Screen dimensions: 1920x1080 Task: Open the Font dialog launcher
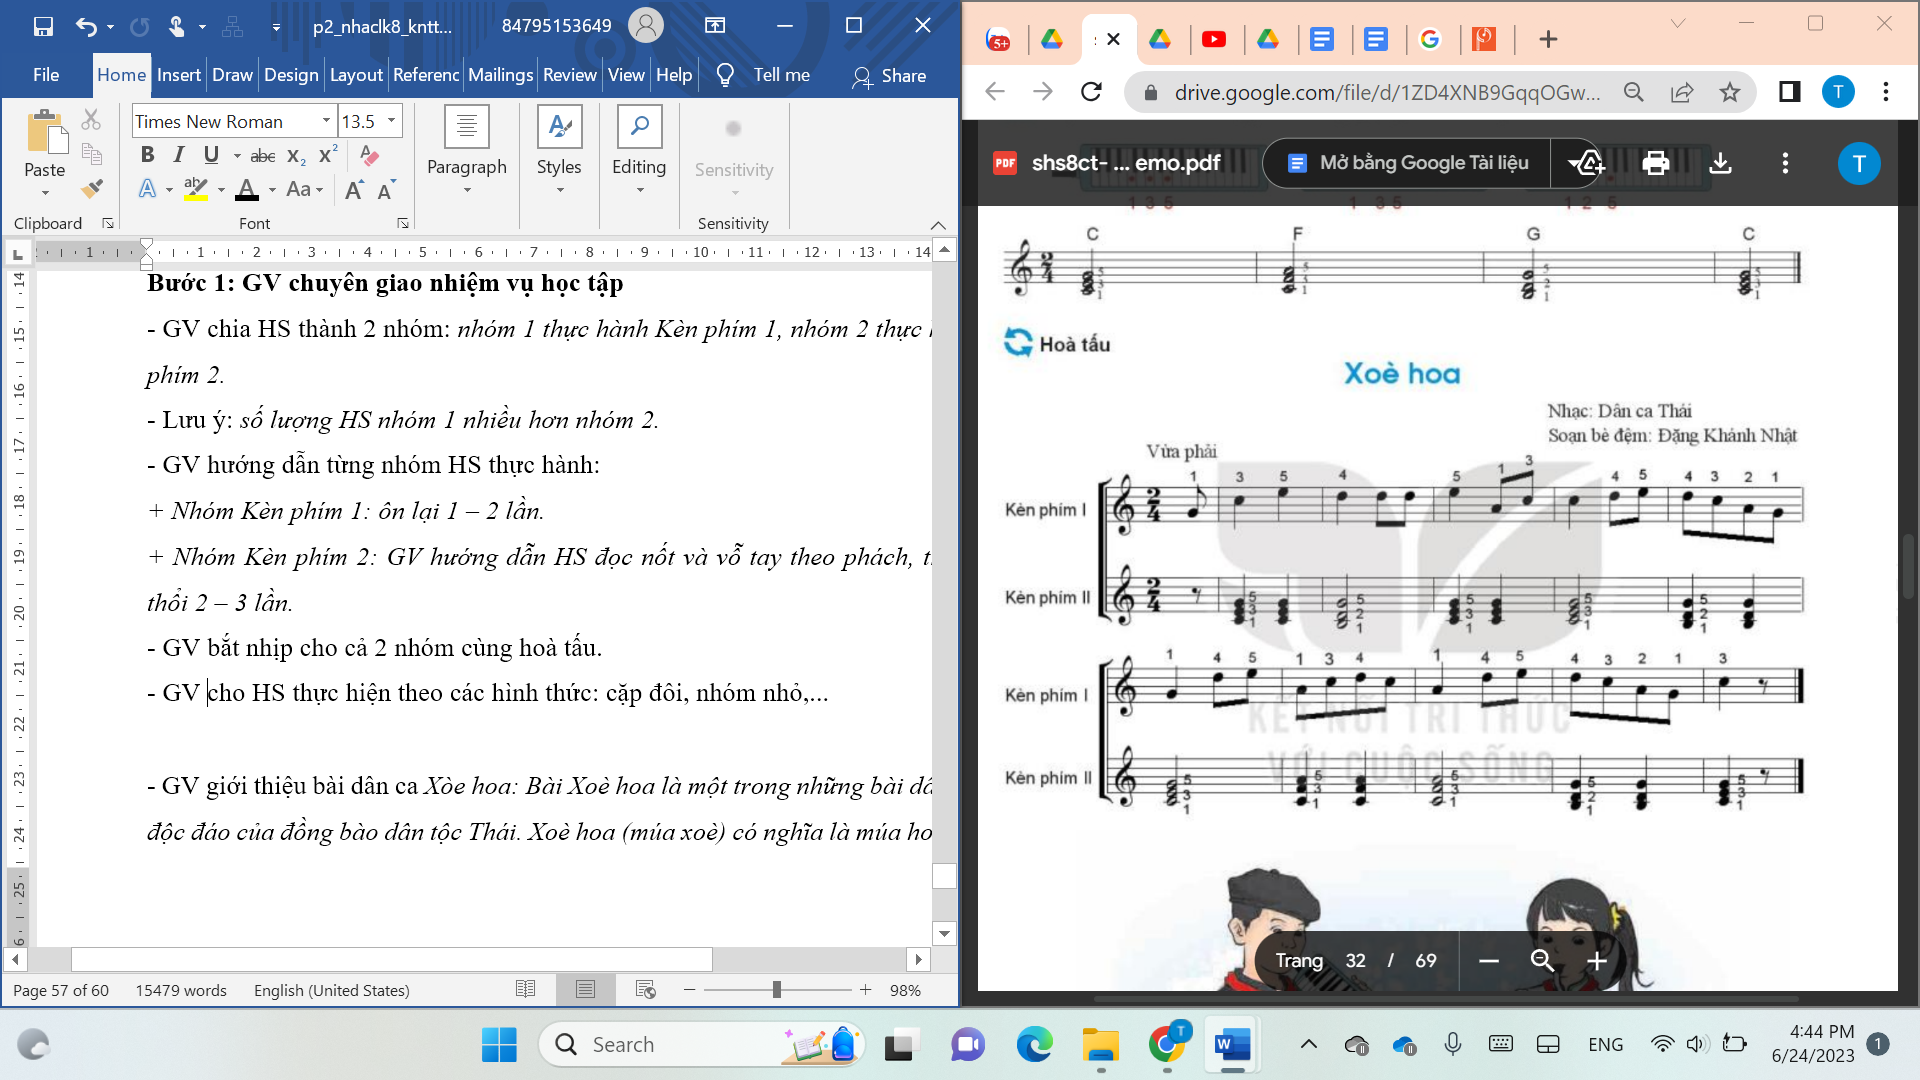click(403, 223)
